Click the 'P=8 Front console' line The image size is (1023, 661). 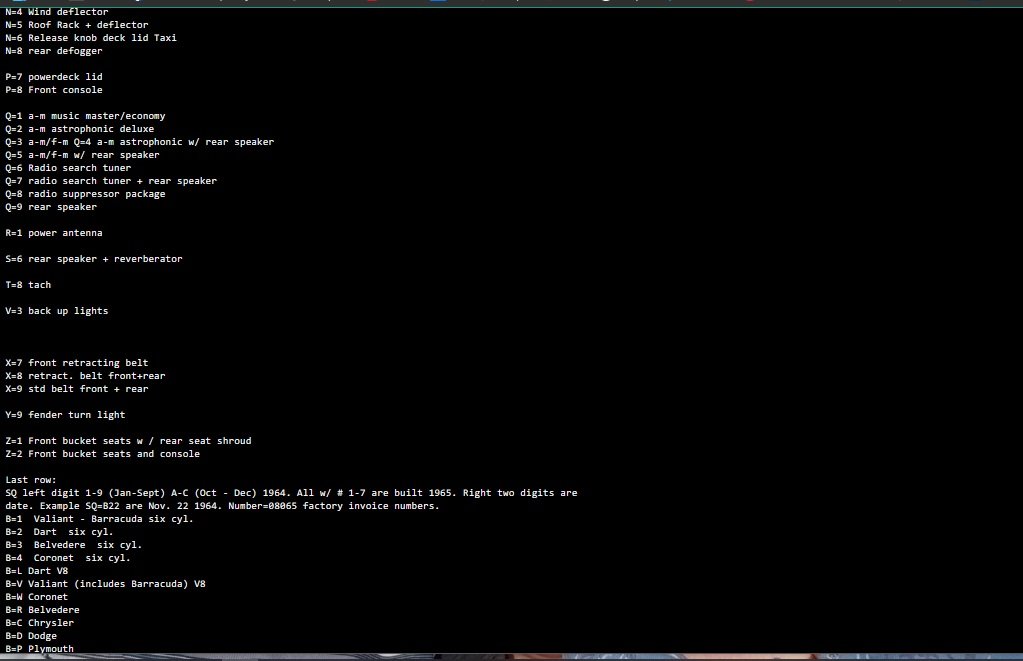point(54,90)
